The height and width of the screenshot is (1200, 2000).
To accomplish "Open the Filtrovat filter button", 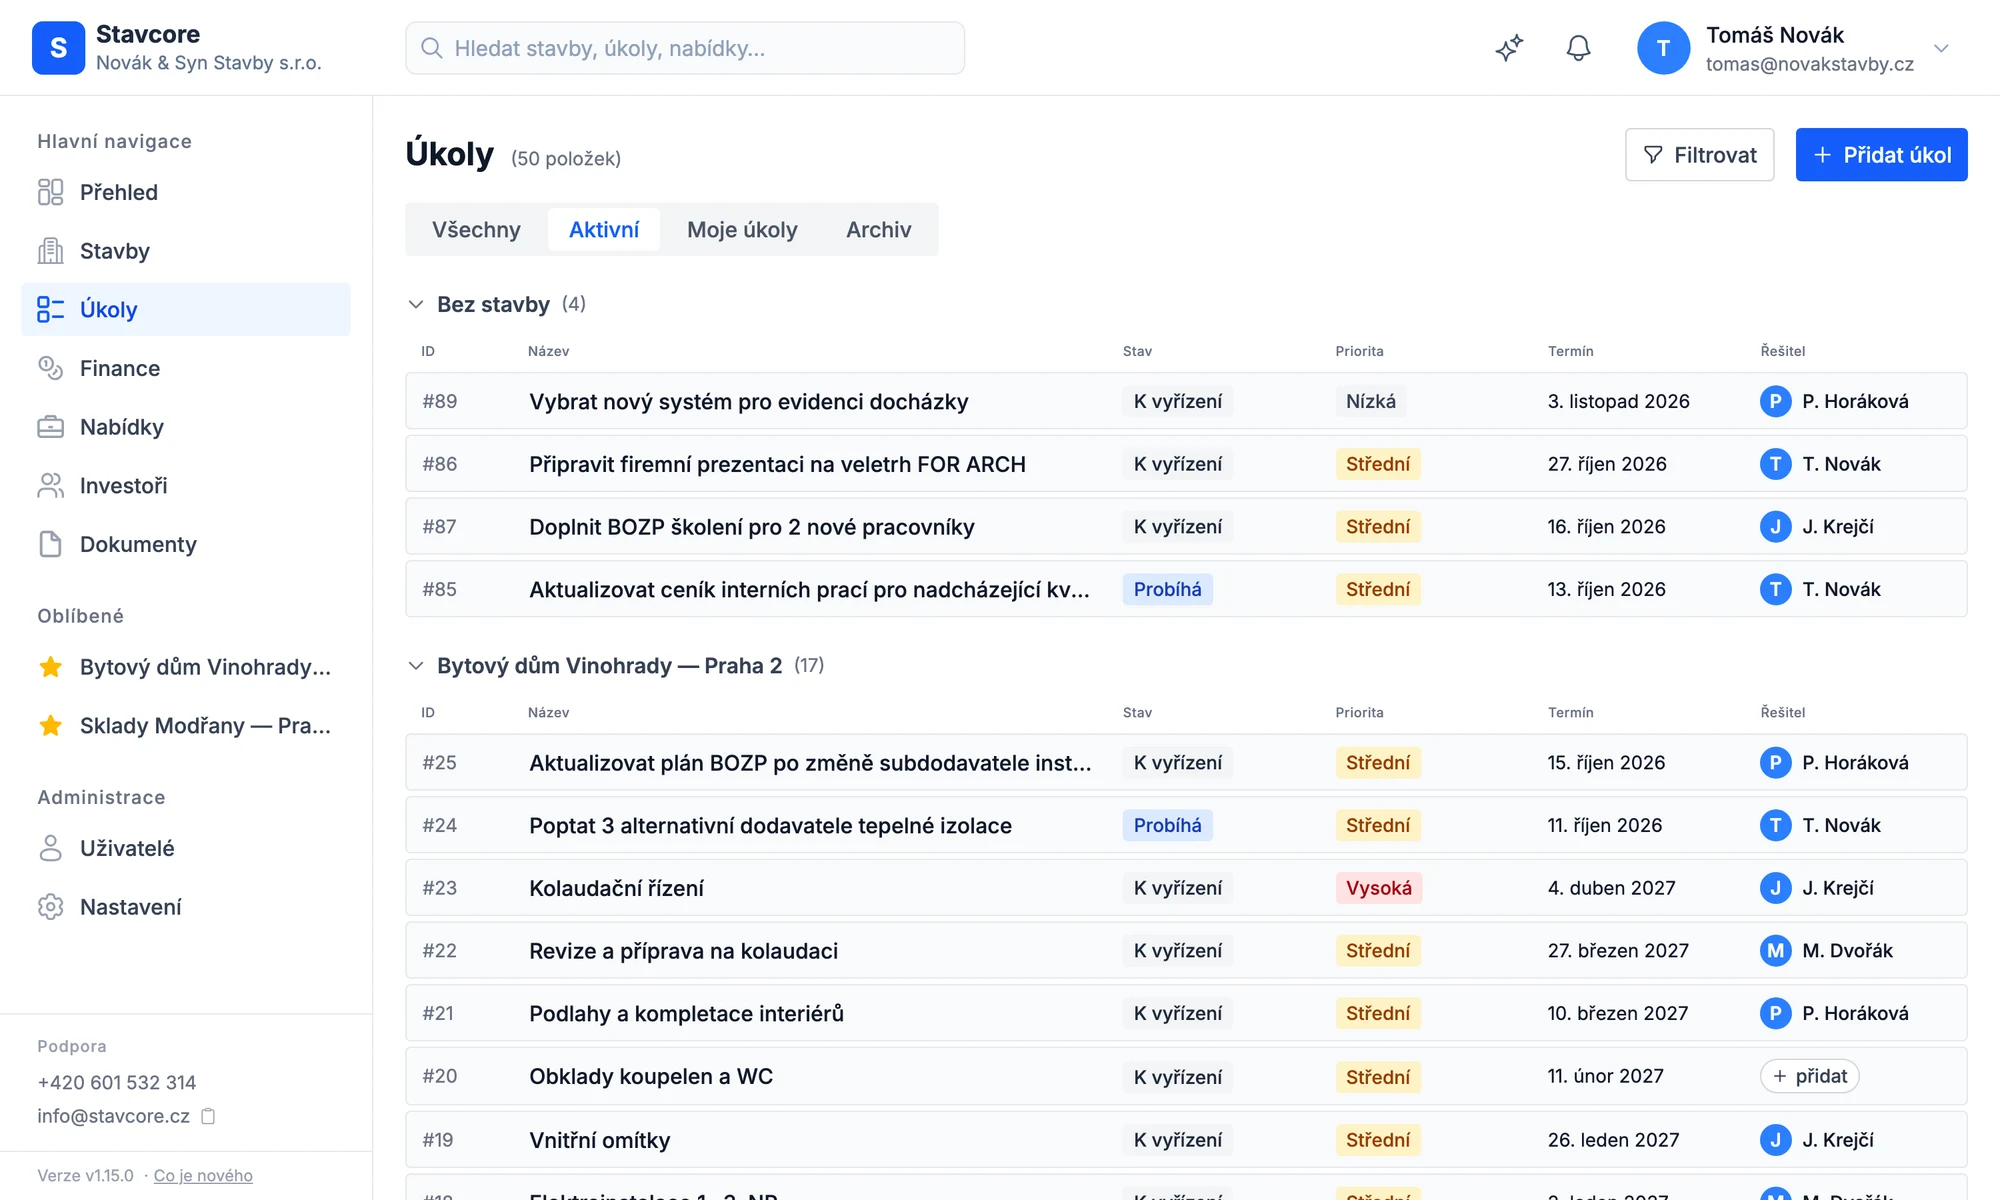I will [x=1699, y=155].
